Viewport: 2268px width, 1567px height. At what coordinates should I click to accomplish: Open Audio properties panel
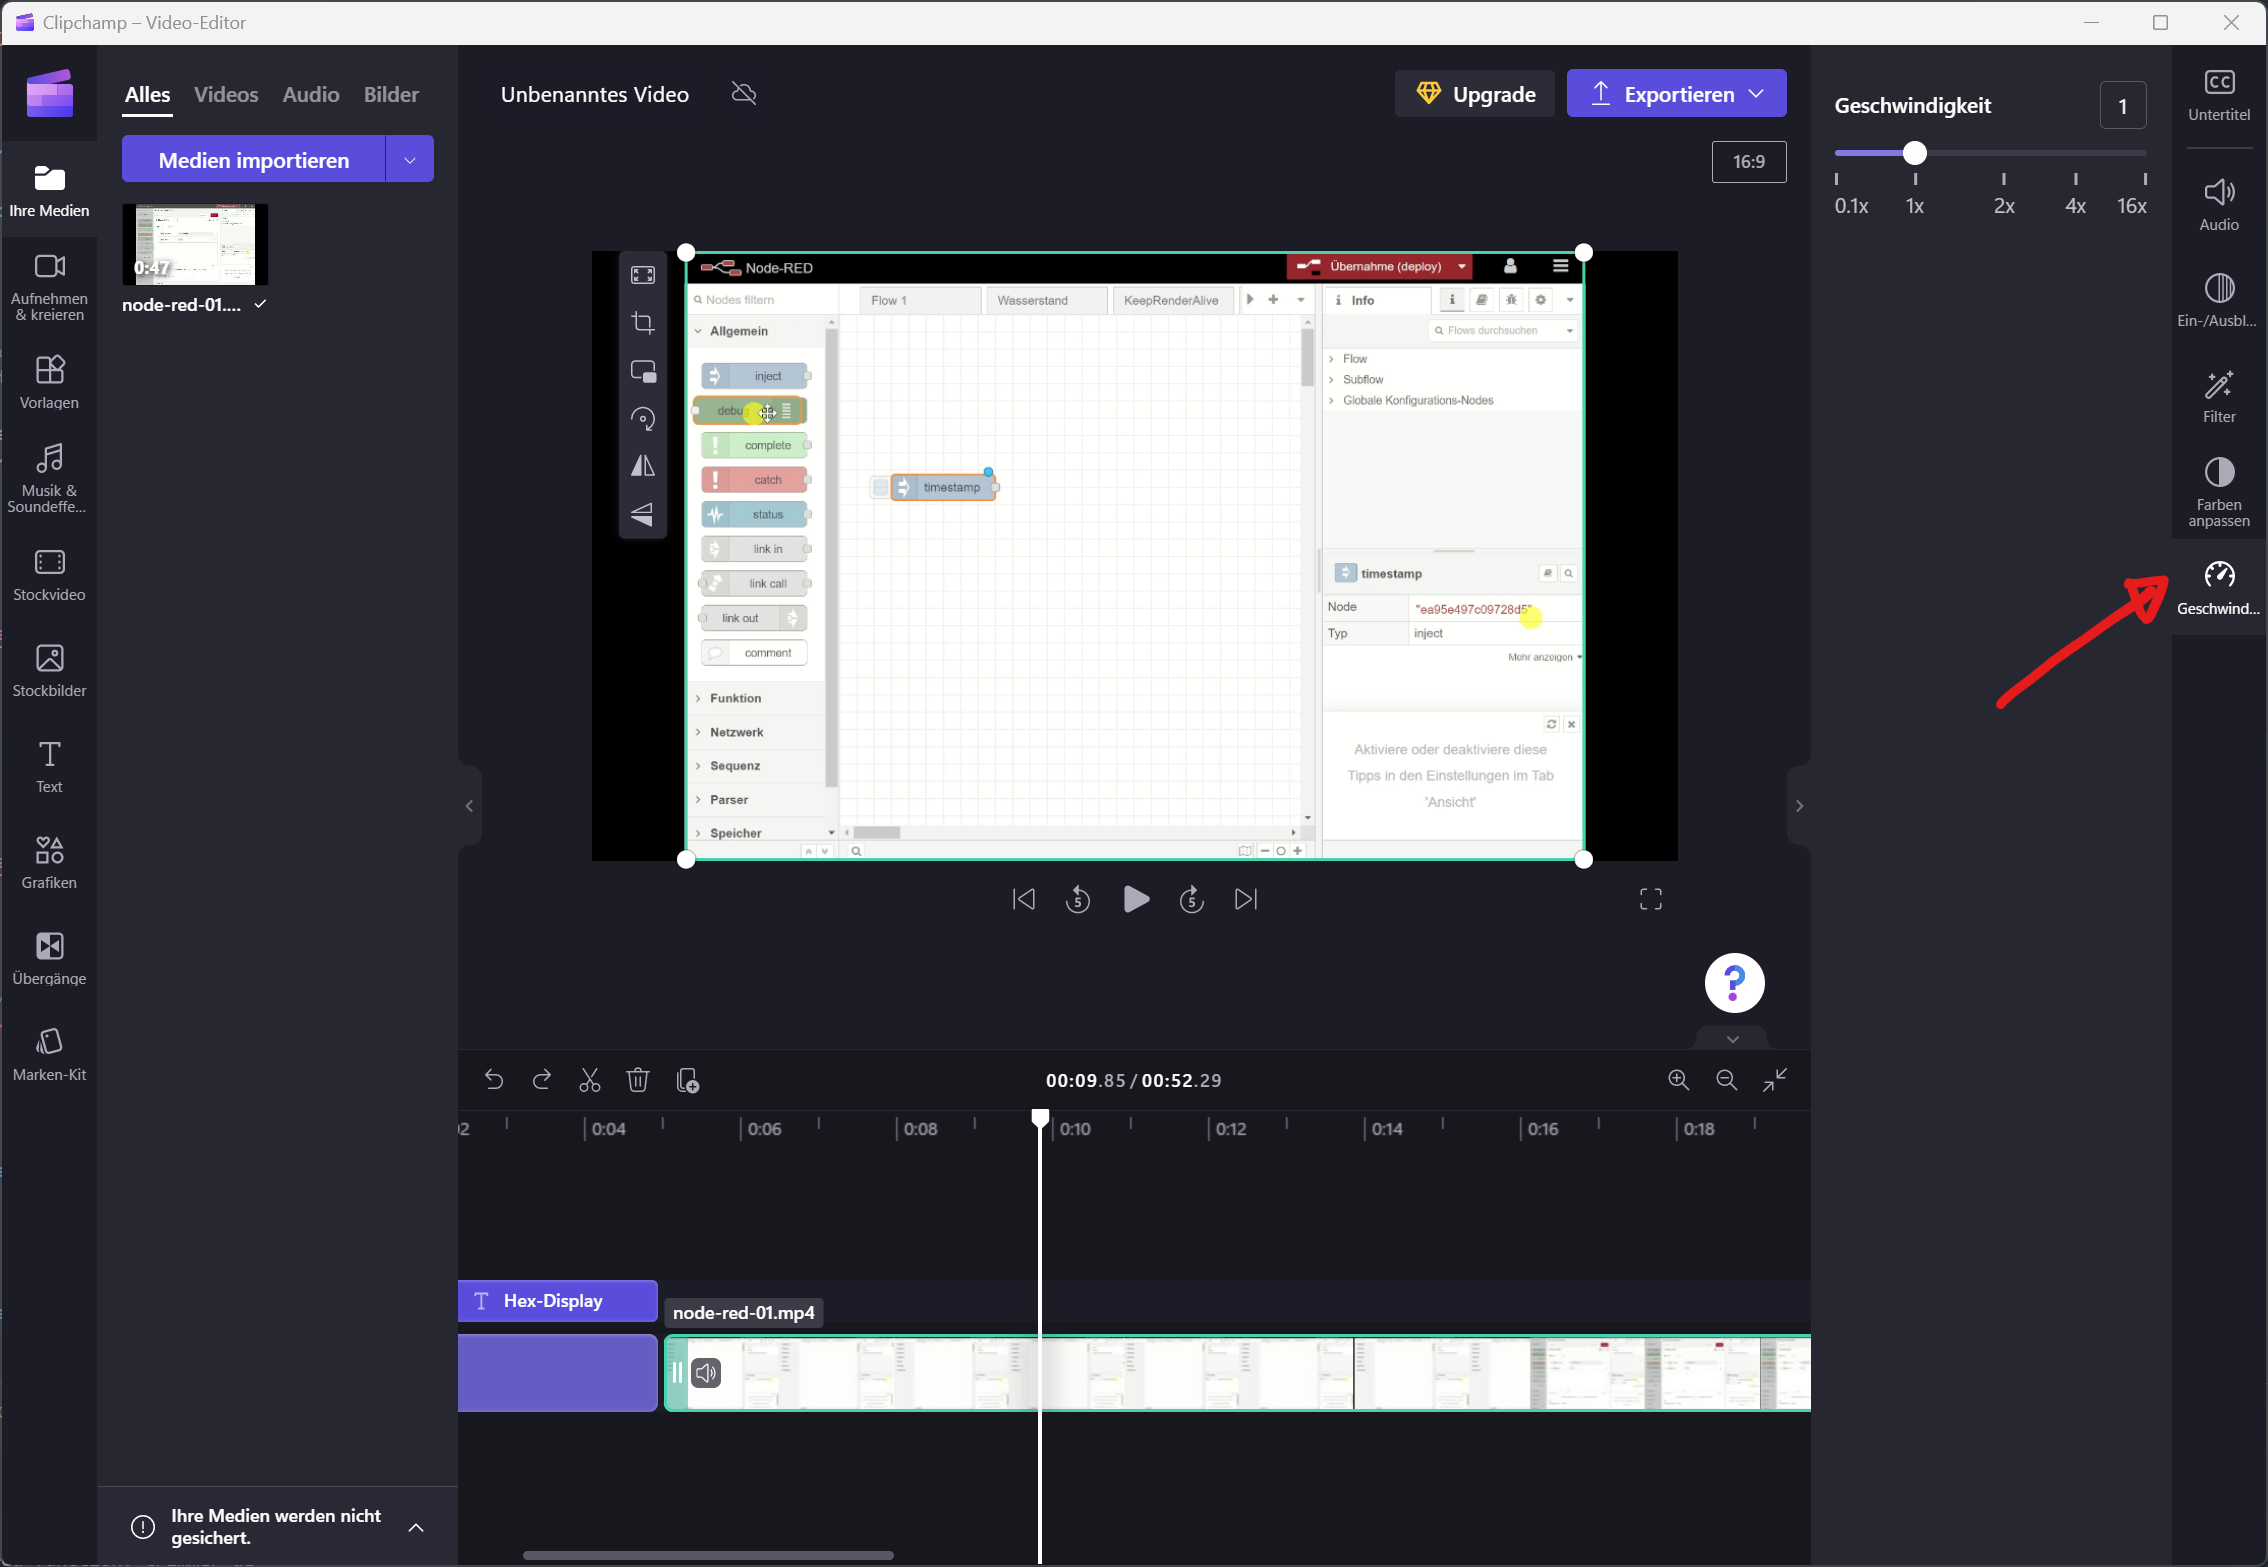point(2219,205)
